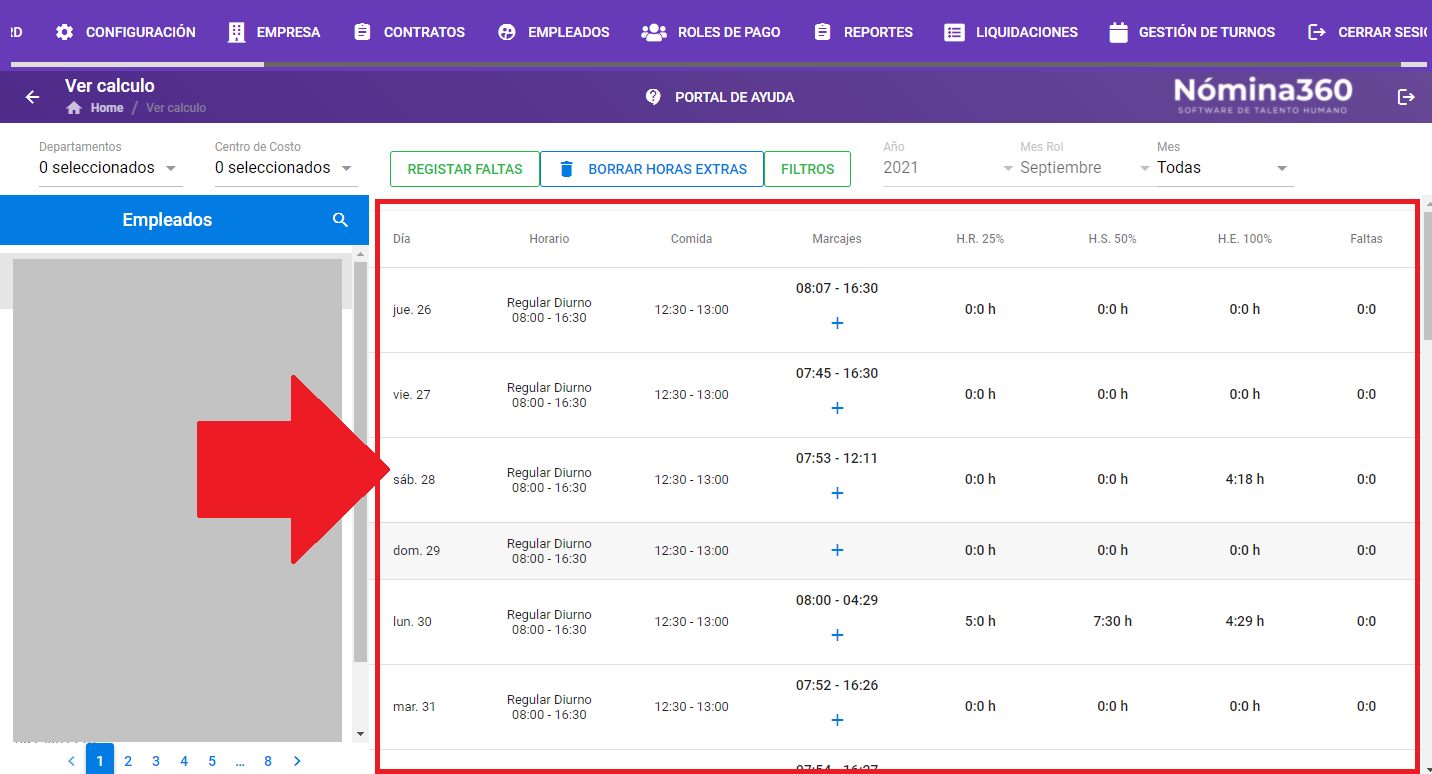This screenshot has width=1432, height=774.
Task: Go to previous page of employees
Action: (71, 761)
